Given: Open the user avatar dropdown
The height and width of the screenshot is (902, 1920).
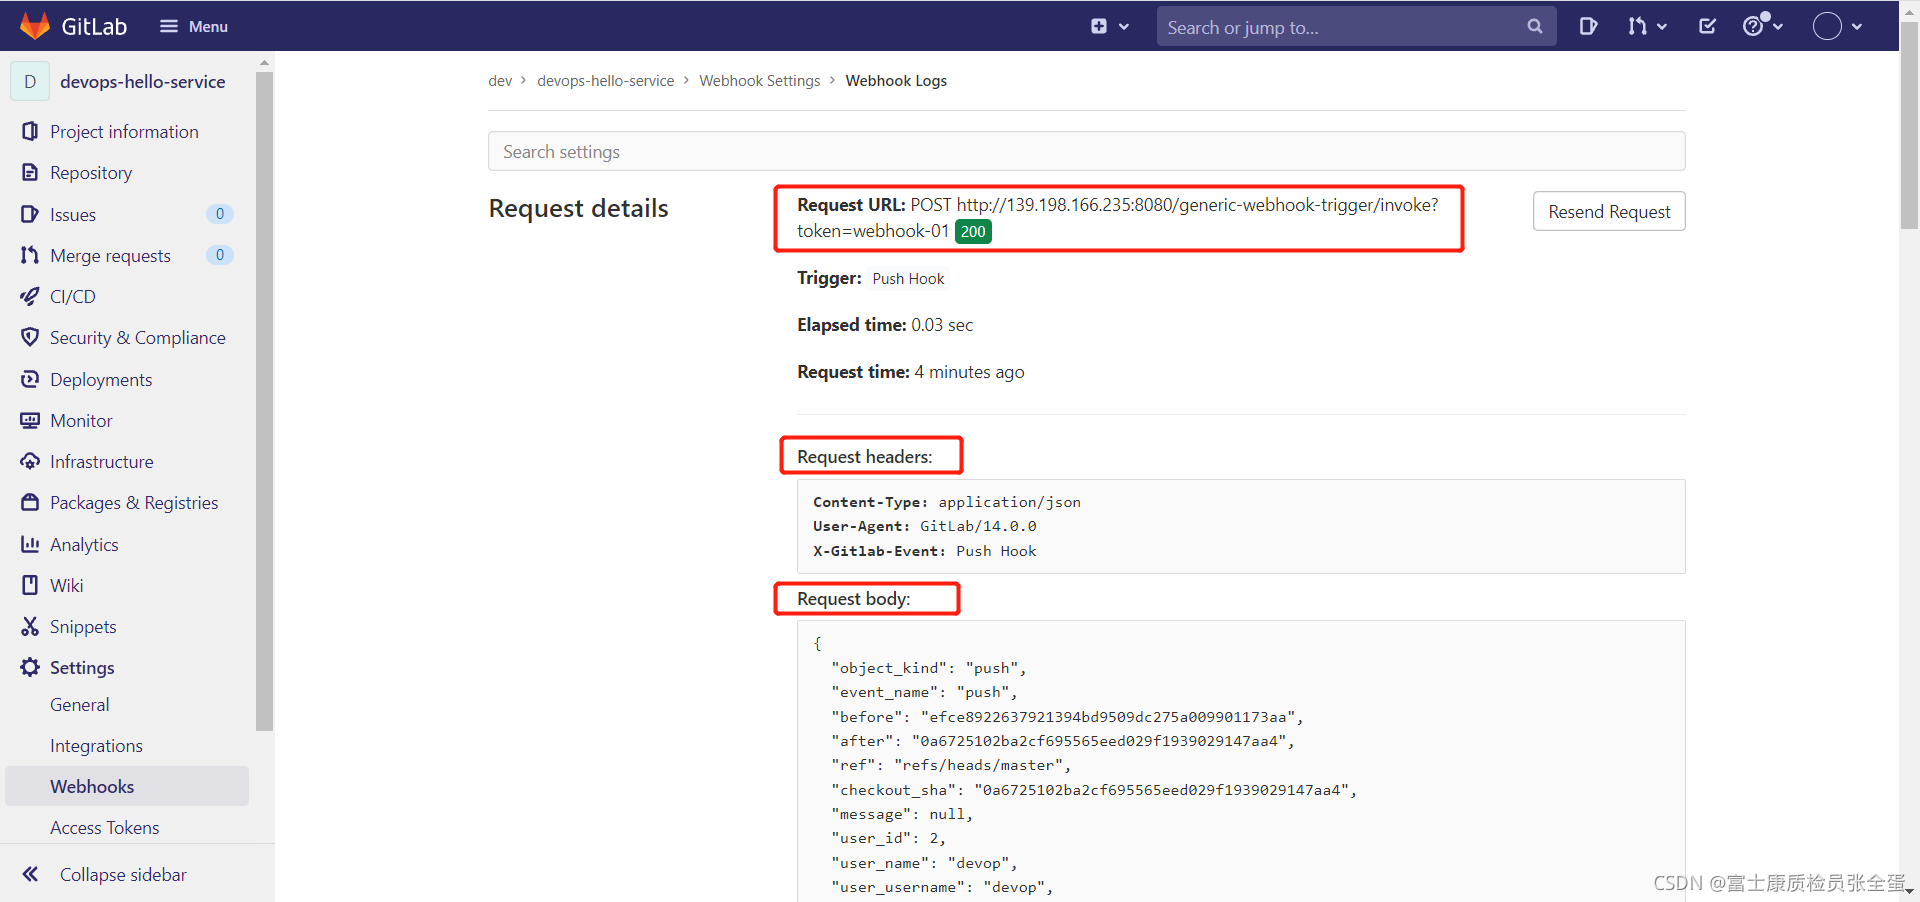Looking at the screenshot, I should coord(1838,27).
